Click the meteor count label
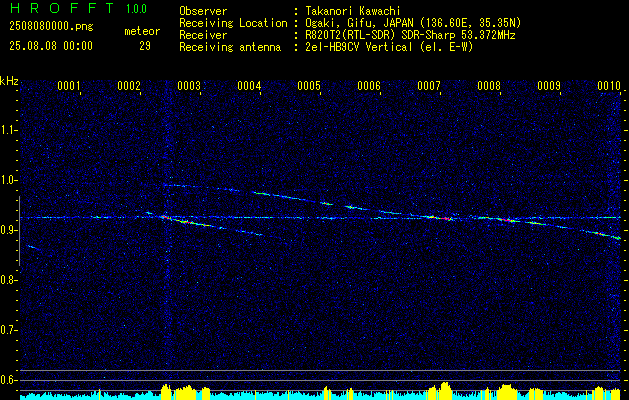Screen dimensions: 629x400 pyautogui.click(x=142, y=31)
